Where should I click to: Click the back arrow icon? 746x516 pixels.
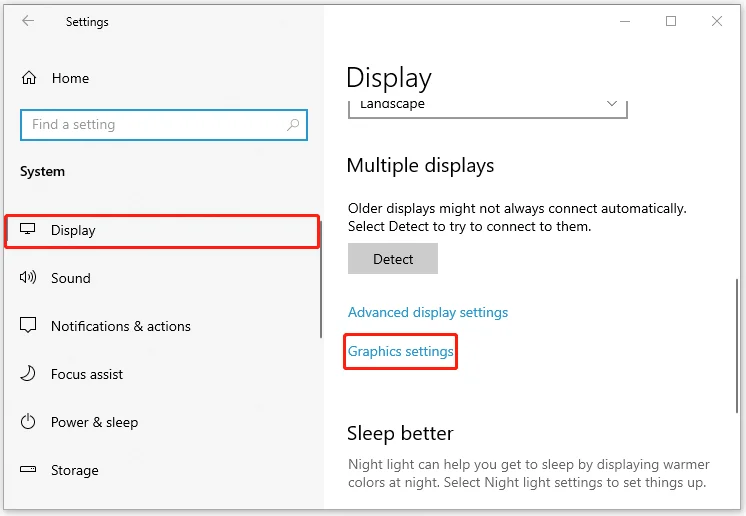pos(28,20)
